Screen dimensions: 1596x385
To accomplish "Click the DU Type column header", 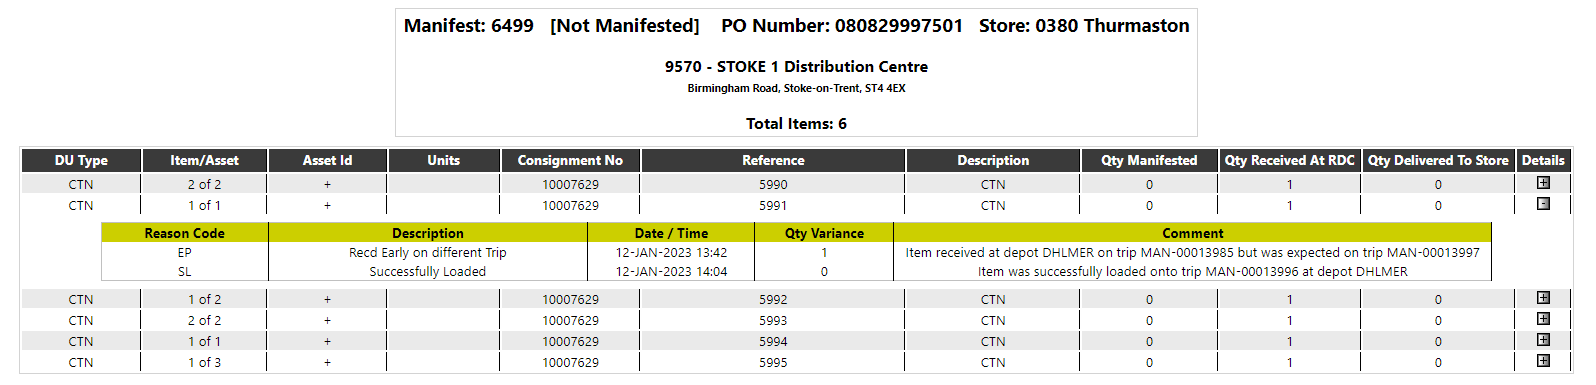I will [x=81, y=160].
